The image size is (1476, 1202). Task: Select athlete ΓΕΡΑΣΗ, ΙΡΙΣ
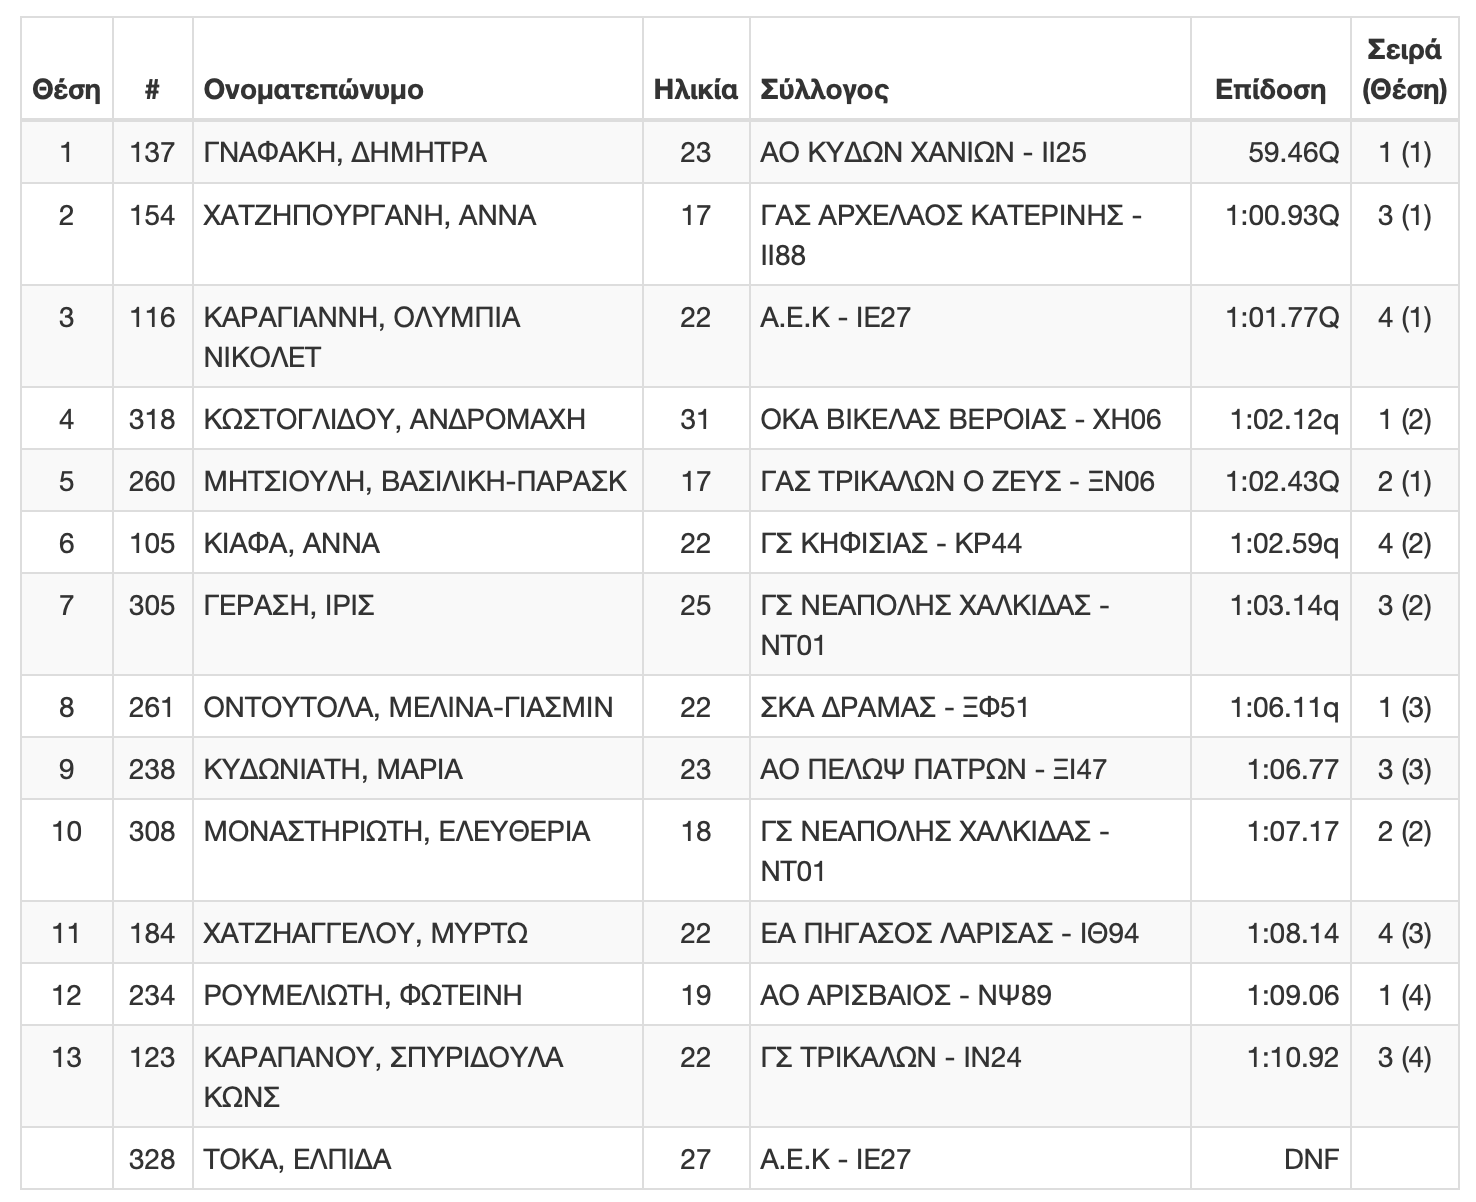click(289, 606)
